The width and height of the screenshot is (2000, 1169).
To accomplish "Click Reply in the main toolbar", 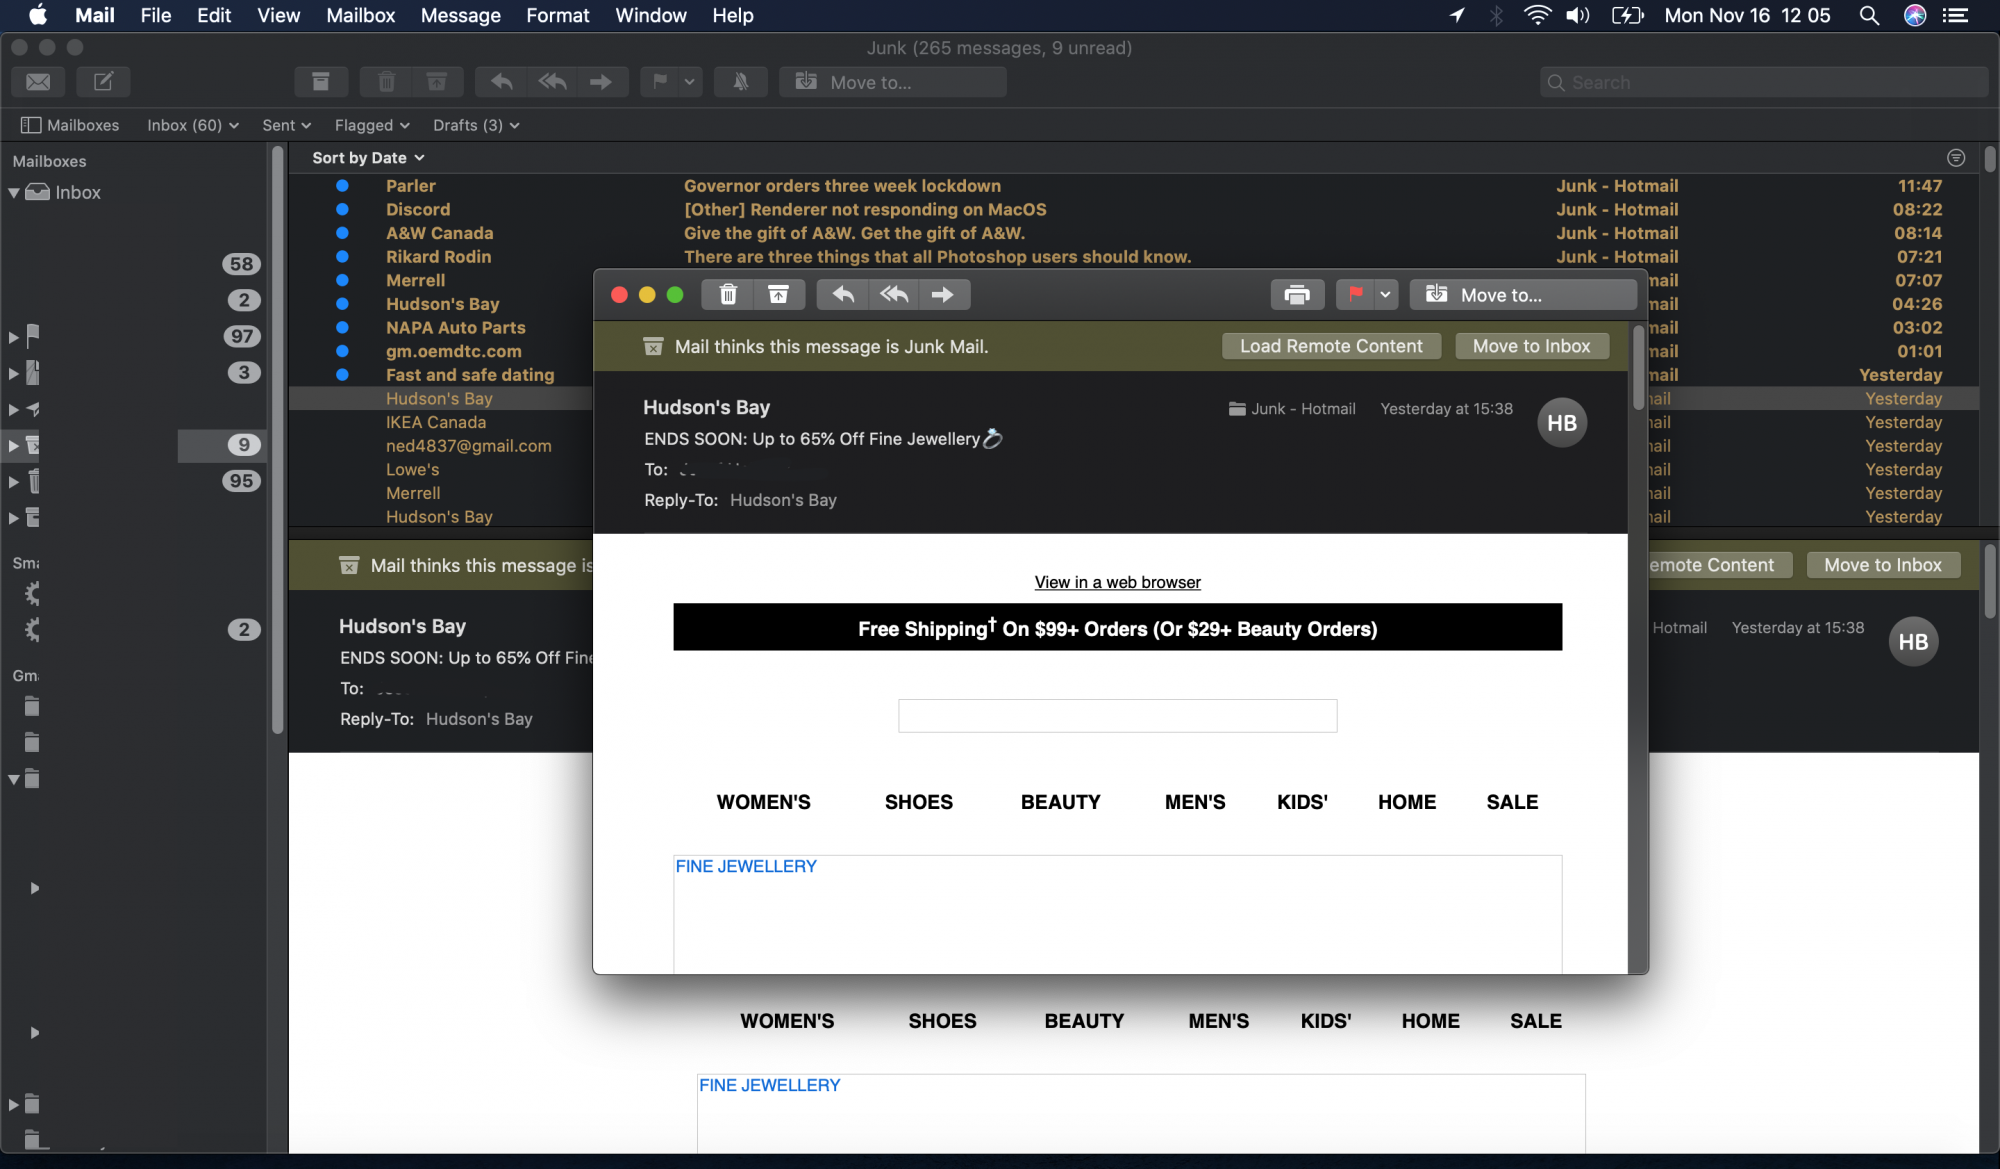I will 502,82.
